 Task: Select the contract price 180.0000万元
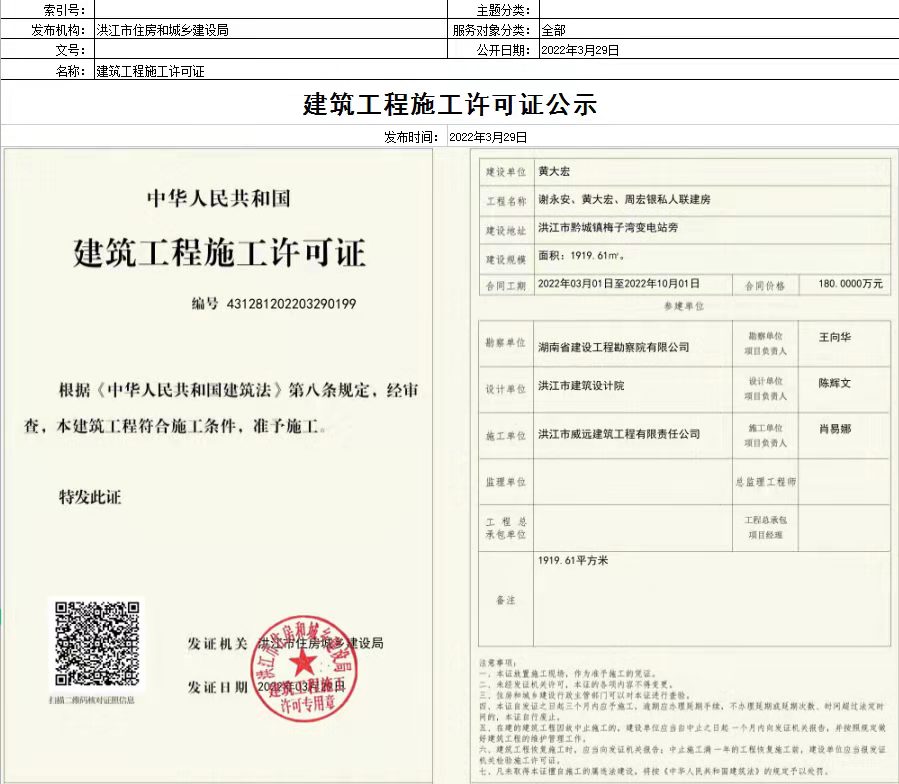(x=850, y=283)
